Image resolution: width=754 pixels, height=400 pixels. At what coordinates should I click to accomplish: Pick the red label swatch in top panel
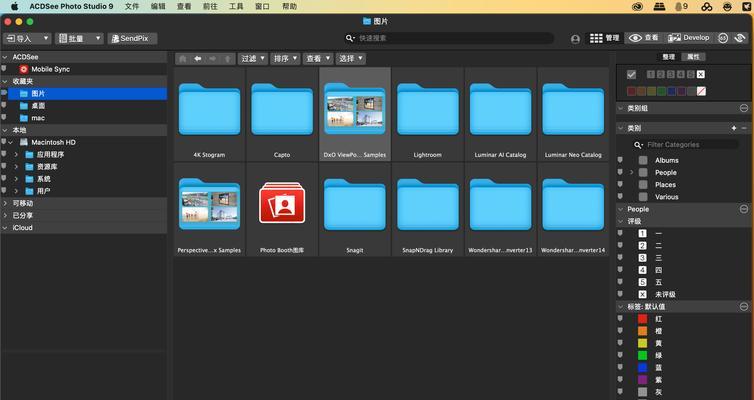coord(631,91)
